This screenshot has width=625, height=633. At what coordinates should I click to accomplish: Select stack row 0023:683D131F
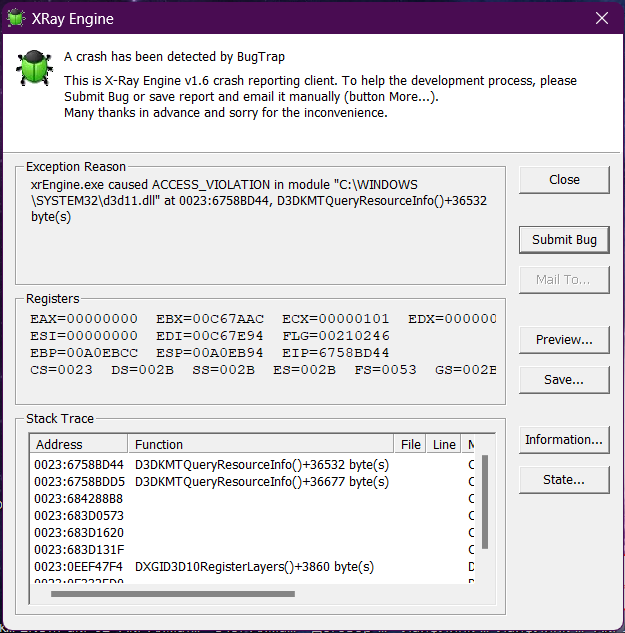pyautogui.click(x=252, y=549)
